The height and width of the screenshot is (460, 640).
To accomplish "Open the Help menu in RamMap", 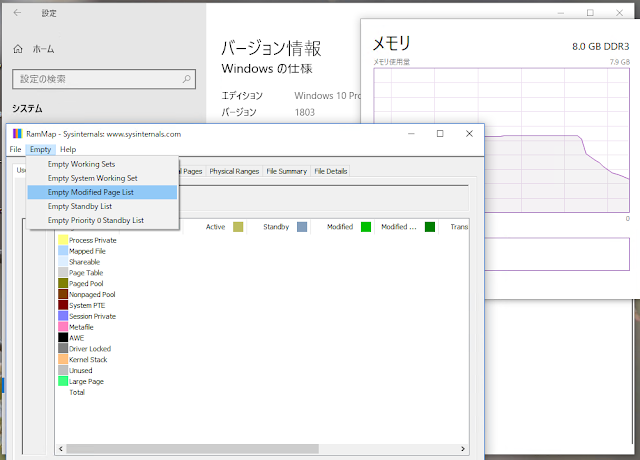I will (x=68, y=149).
